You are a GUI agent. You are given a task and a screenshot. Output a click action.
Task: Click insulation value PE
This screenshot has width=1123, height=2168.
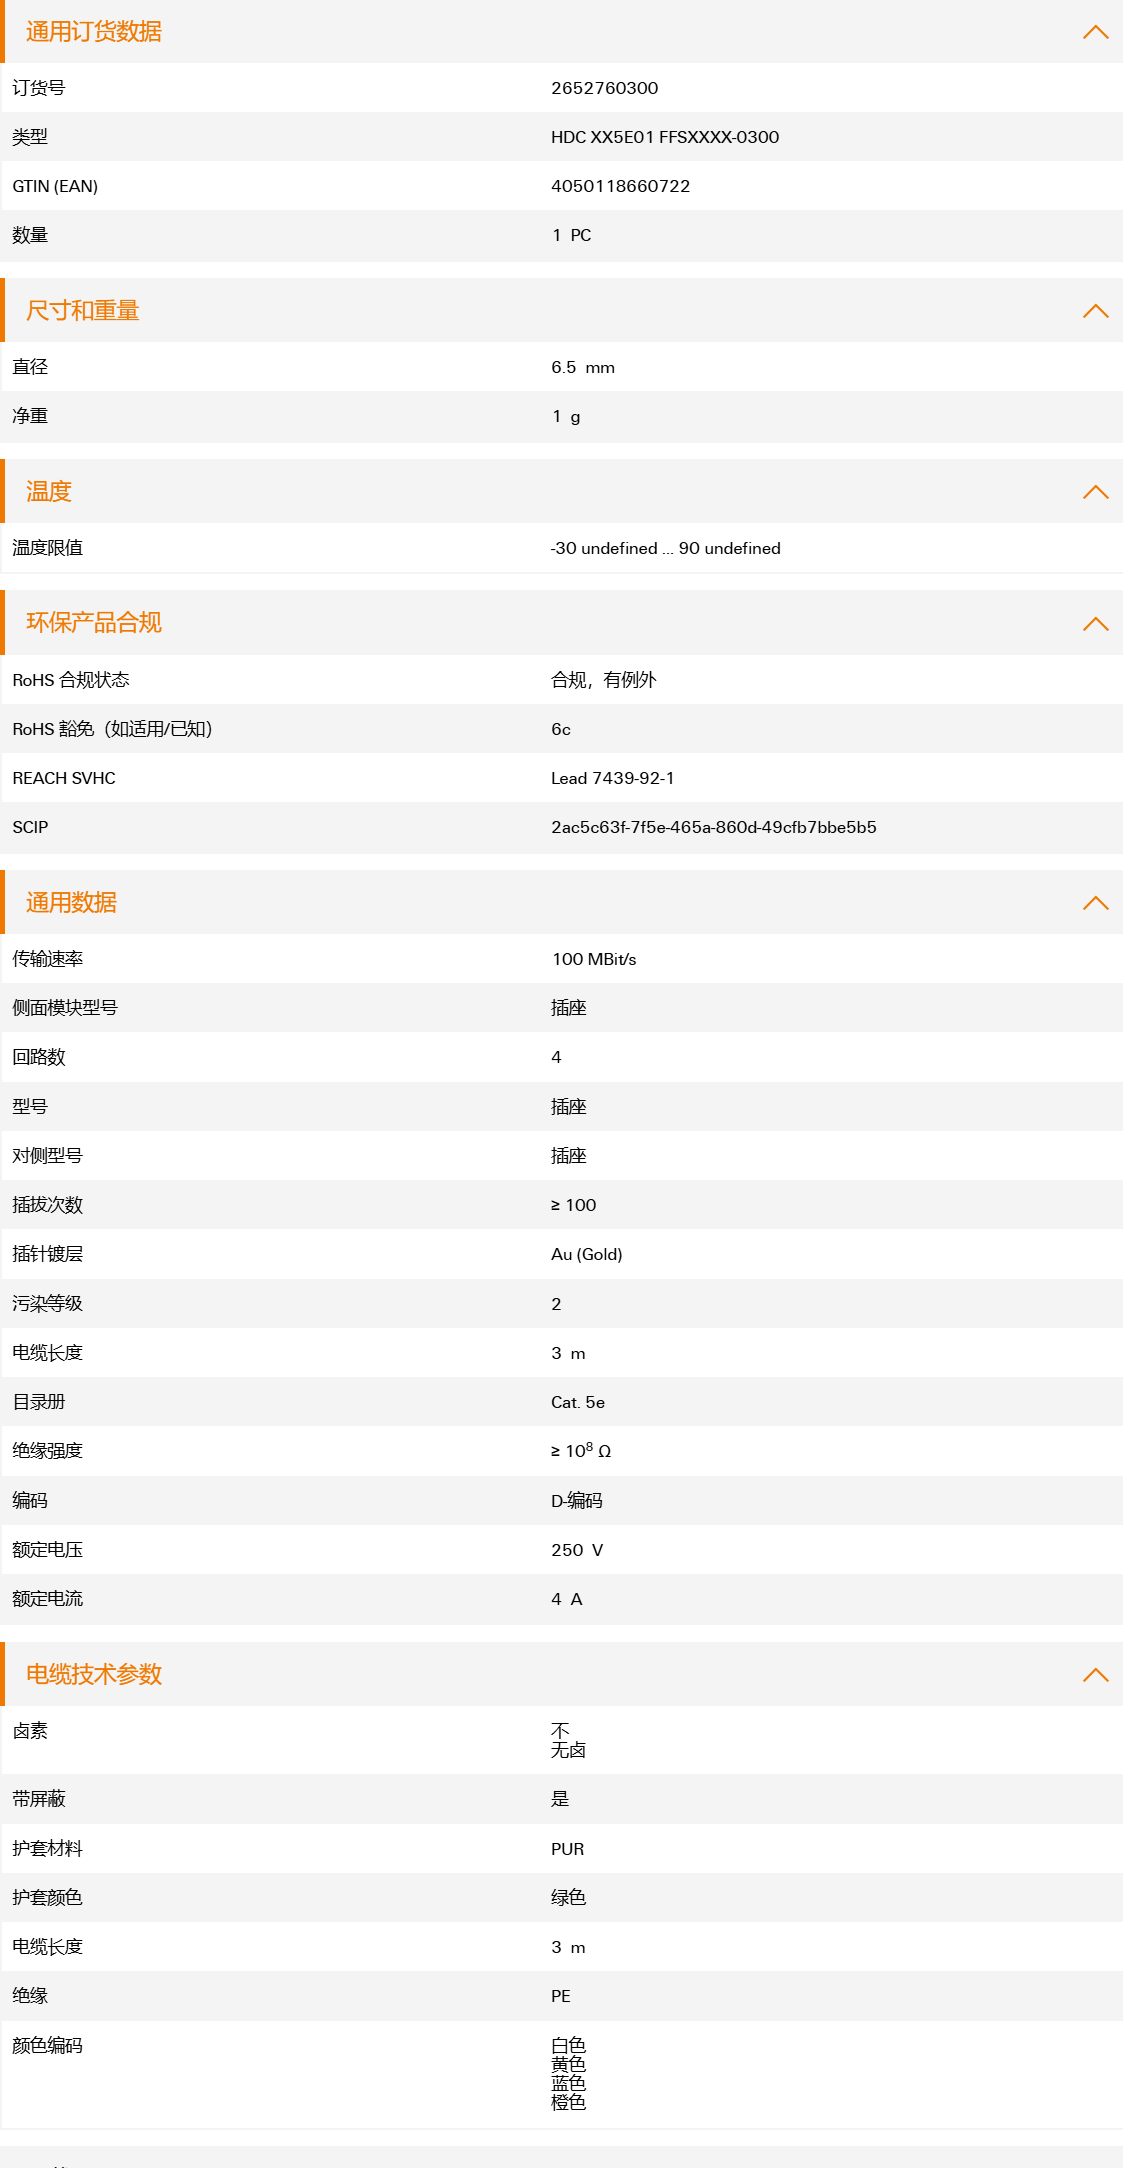pos(561,1996)
